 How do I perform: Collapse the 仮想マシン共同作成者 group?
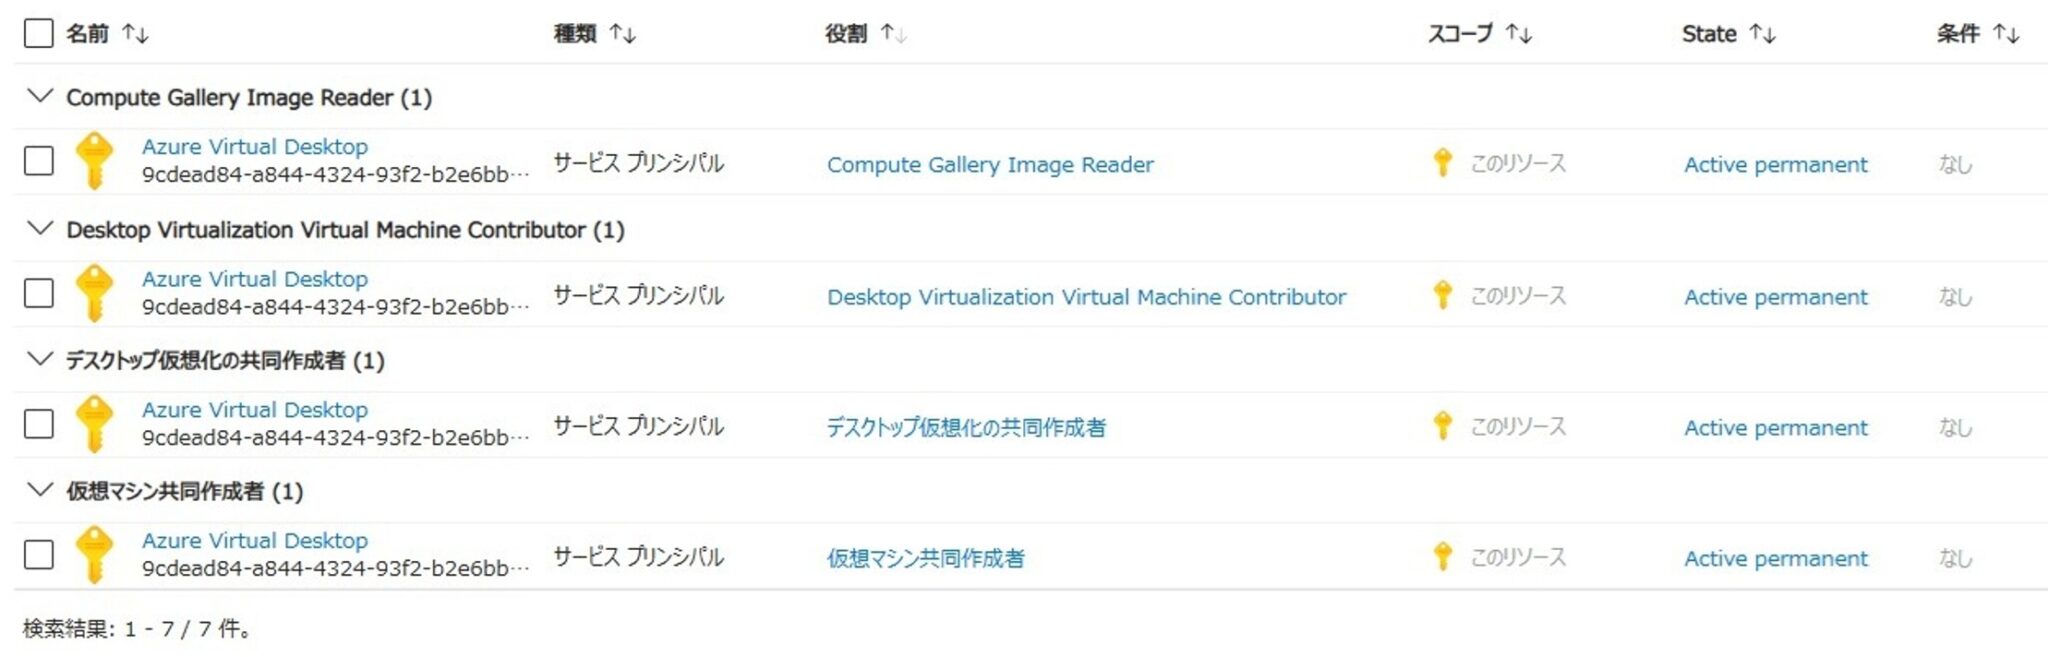pos(38,490)
